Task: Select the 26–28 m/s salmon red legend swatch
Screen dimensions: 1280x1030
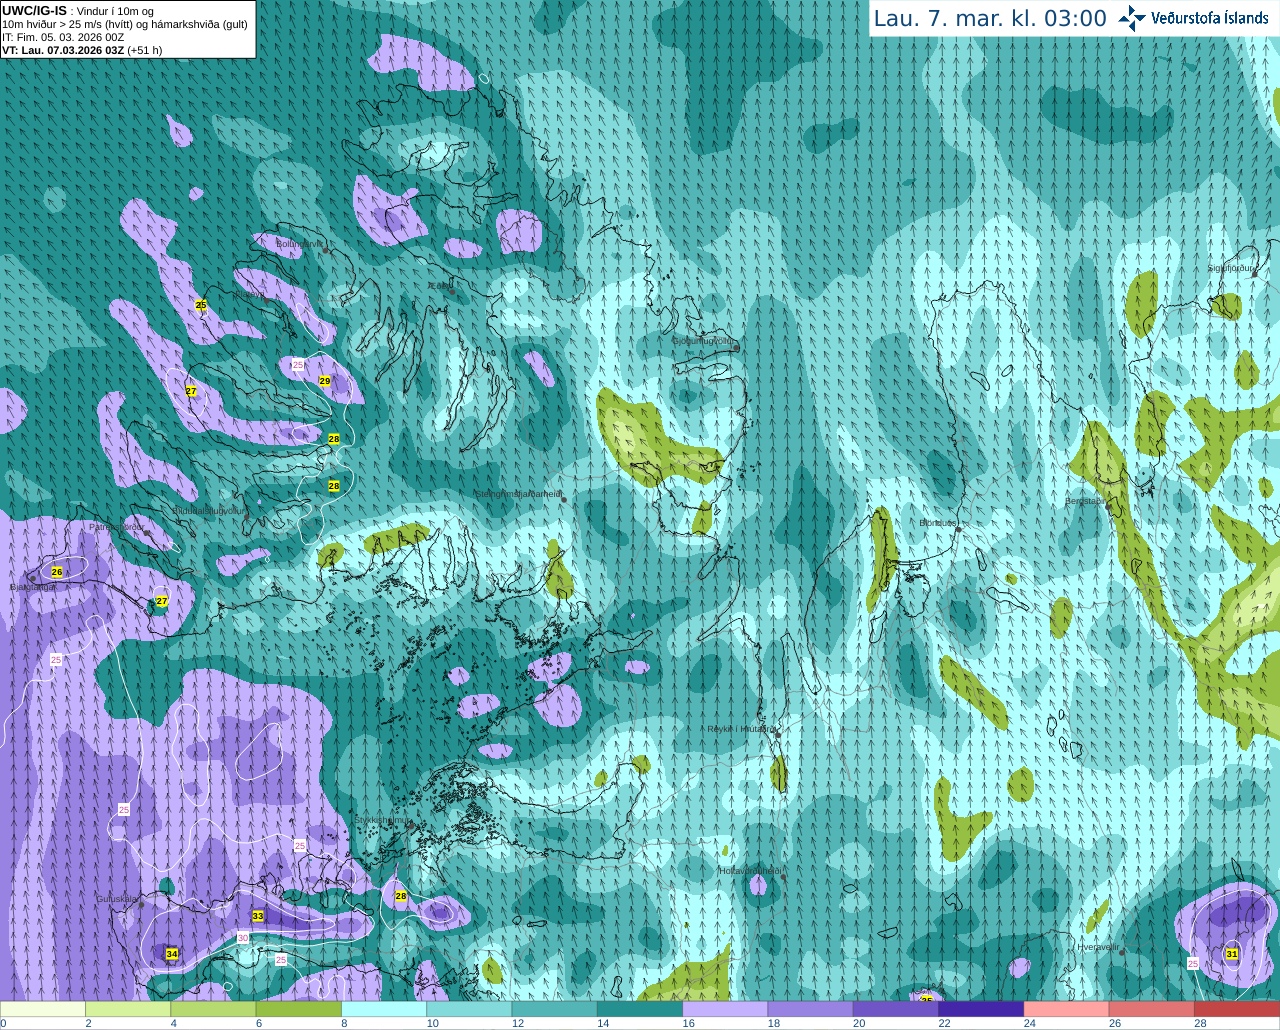Action: [x=1152, y=1009]
